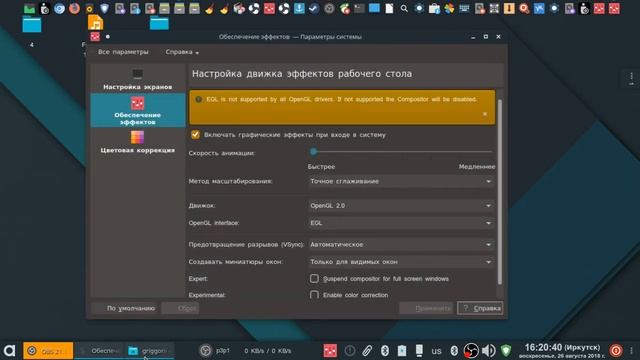Expand the 'OpenGL interface' EGL dropdown
The height and width of the screenshot is (360, 640).
click(401, 223)
